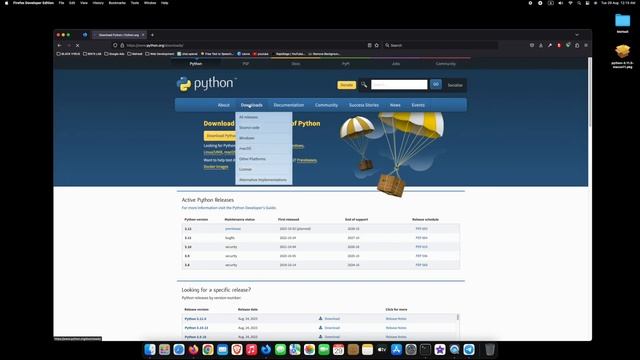The image size is (640, 360).
Task: Open Music app from the Dock
Action: (x=251, y=350)
